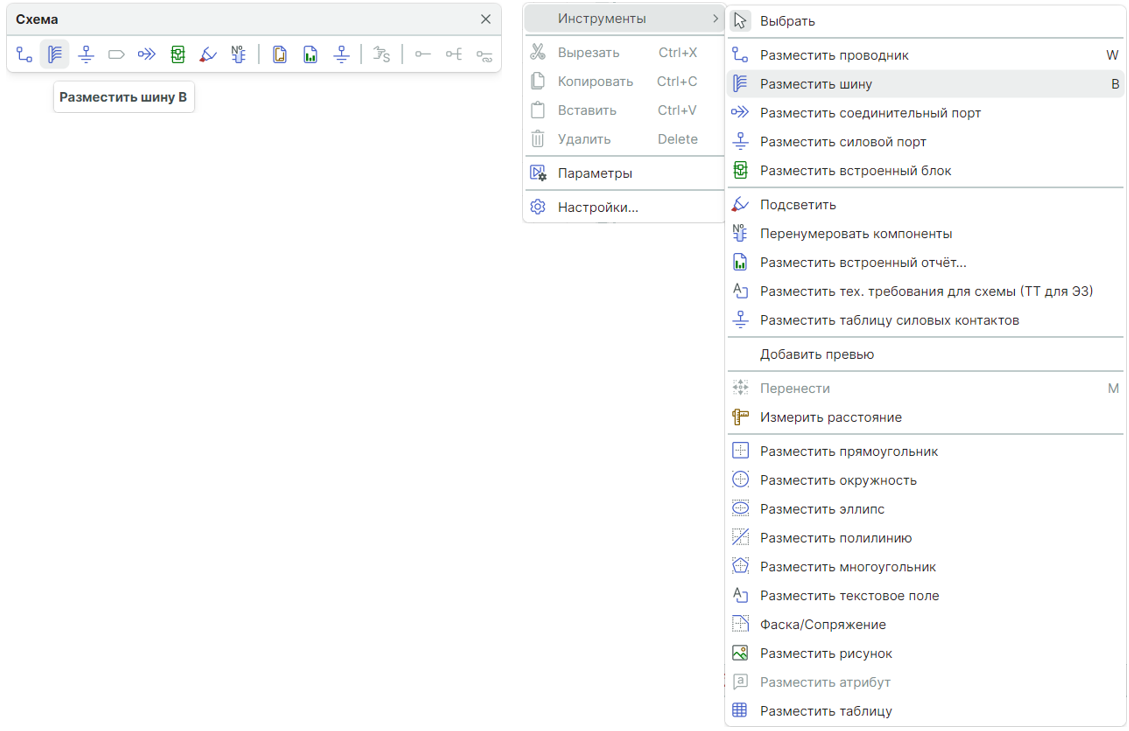Click the place wire icon in Схема toolbar
This screenshot has height=731, width=1129.
(24, 54)
